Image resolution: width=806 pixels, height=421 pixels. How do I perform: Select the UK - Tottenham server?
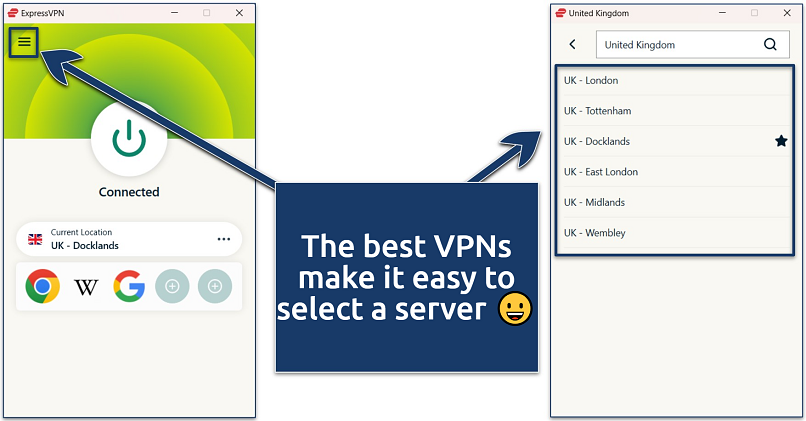tap(674, 111)
